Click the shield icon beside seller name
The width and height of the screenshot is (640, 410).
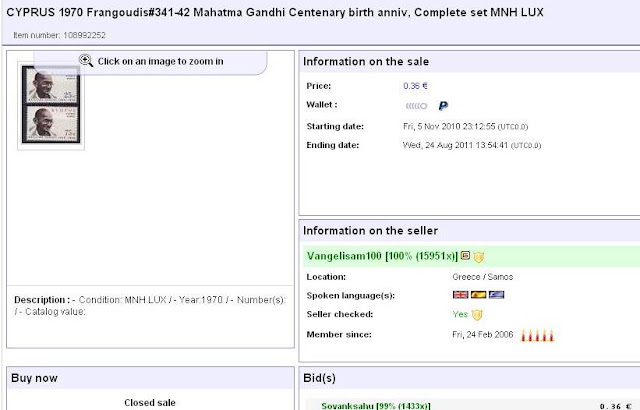click(479, 257)
